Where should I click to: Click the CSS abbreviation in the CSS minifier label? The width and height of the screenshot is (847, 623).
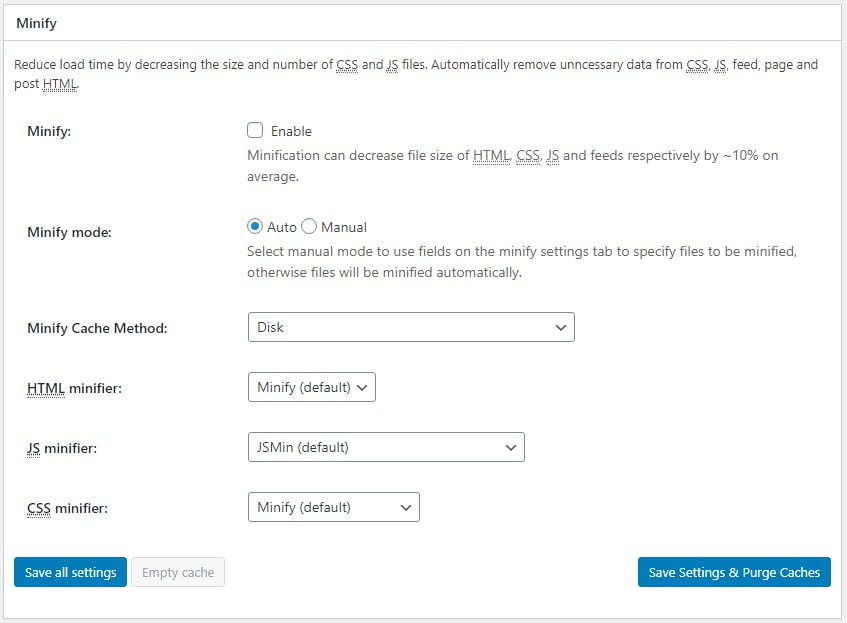(38, 507)
